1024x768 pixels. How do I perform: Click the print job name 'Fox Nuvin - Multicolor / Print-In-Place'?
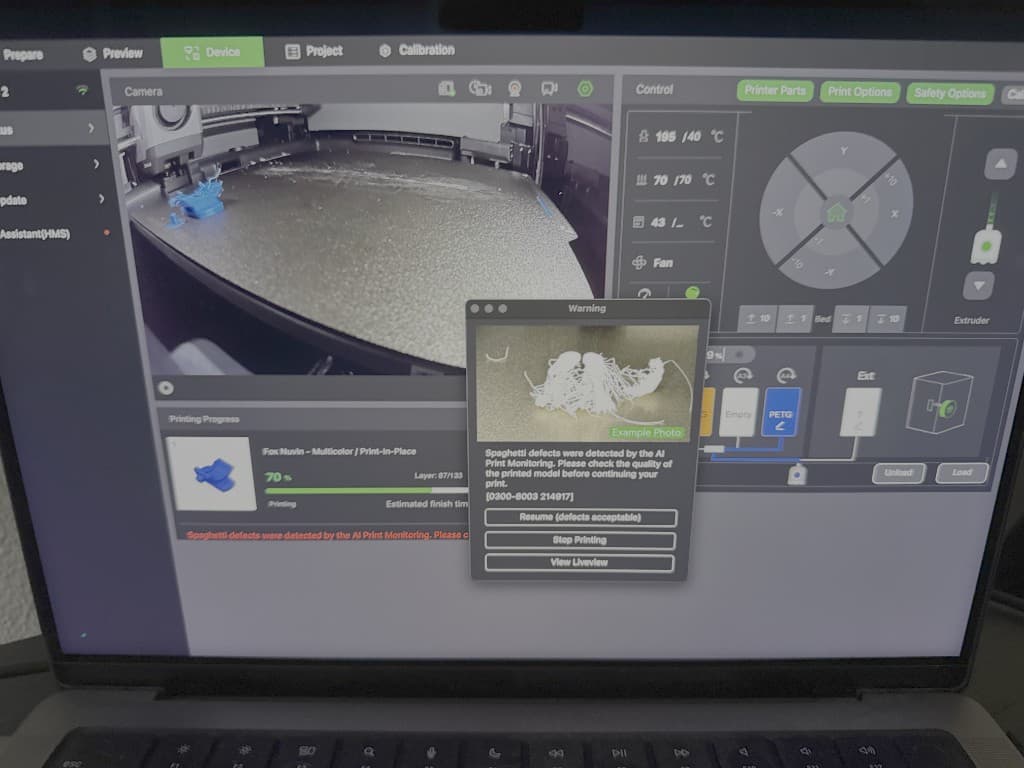click(x=339, y=451)
